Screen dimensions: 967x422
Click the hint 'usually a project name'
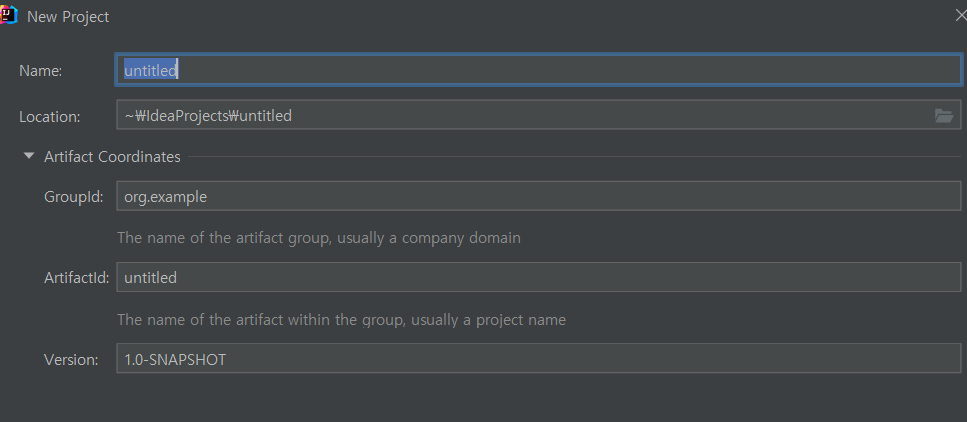488,320
